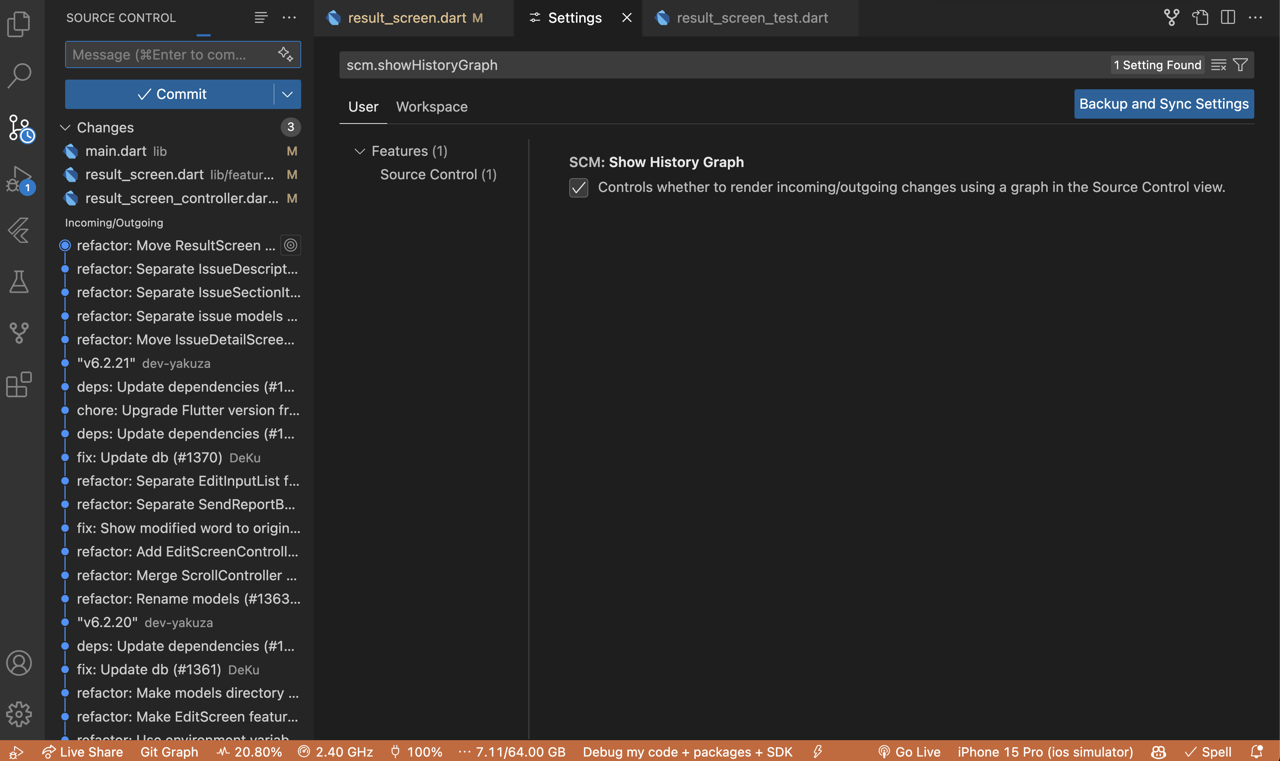Image resolution: width=1280 pixels, height=761 pixels.
Task: Open Git Graph icon in activity bar
Action: pos(19,333)
